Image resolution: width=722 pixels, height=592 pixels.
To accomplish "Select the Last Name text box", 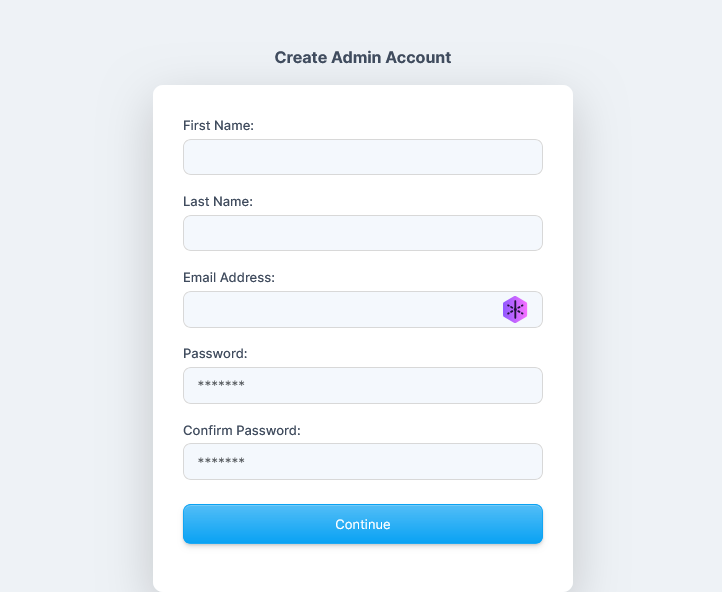I will (363, 233).
